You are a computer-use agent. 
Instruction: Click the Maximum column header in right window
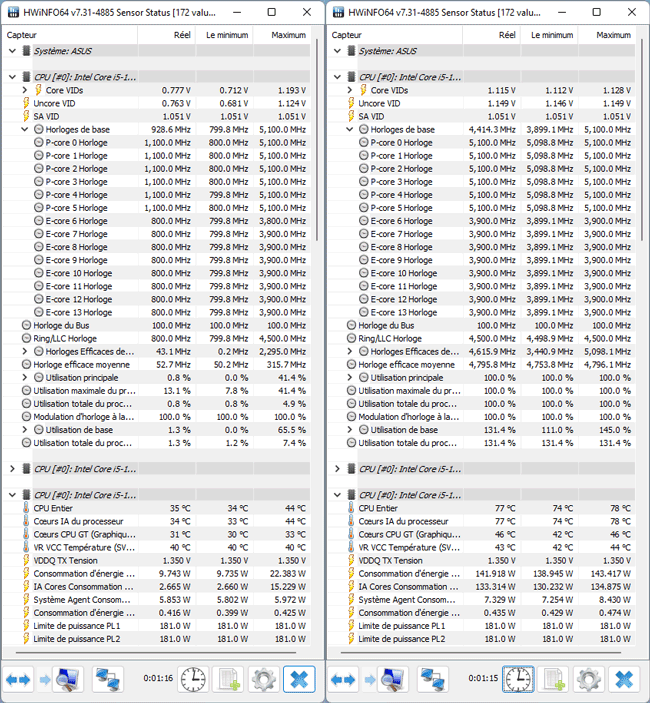(613, 34)
